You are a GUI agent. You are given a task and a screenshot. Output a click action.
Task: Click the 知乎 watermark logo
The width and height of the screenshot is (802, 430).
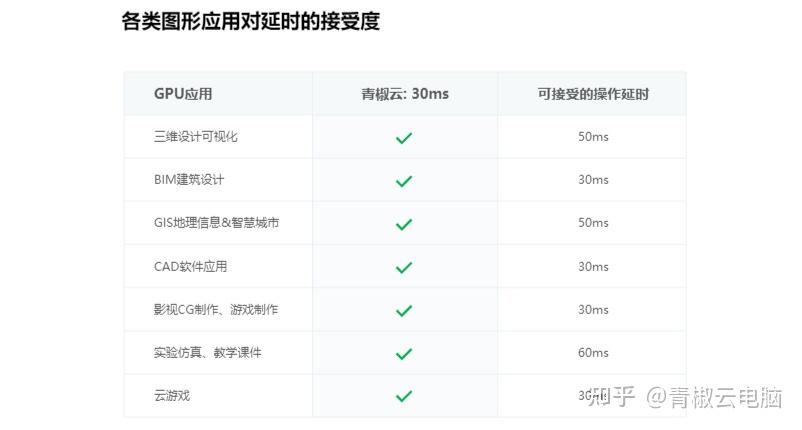pos(611,397)
